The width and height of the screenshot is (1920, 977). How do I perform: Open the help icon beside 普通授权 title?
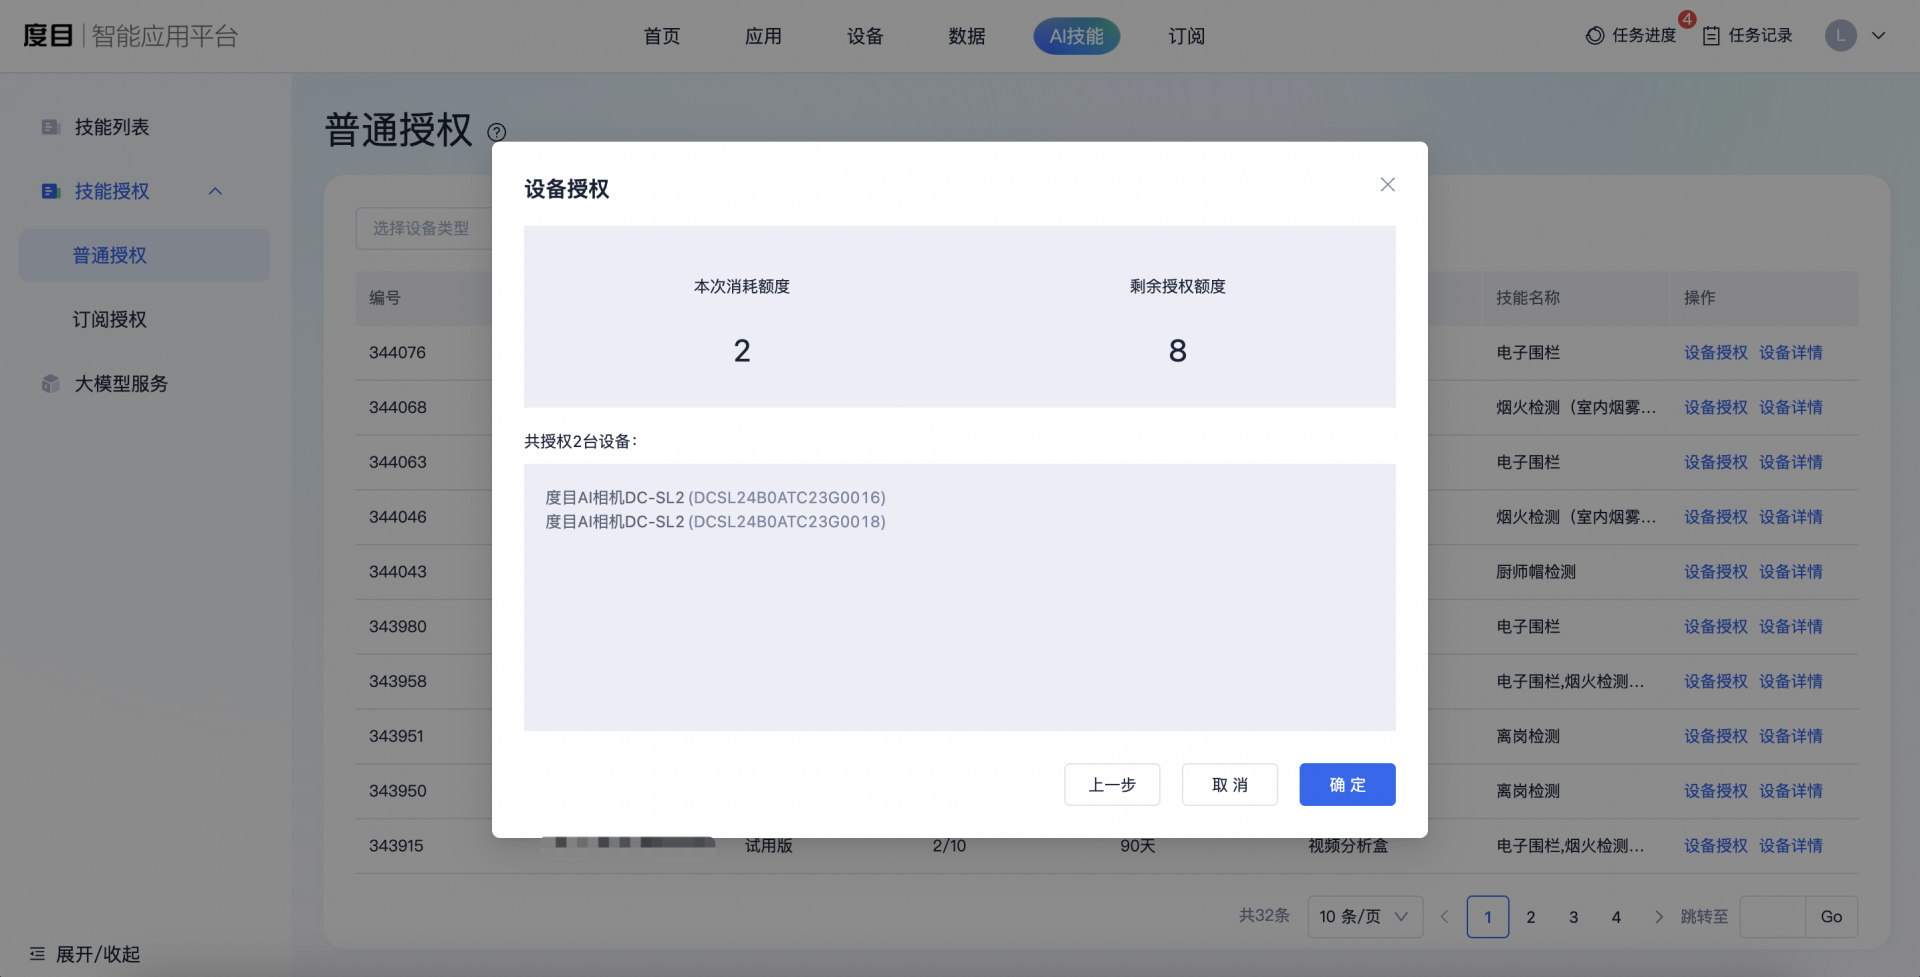click(x=497, y=132)
